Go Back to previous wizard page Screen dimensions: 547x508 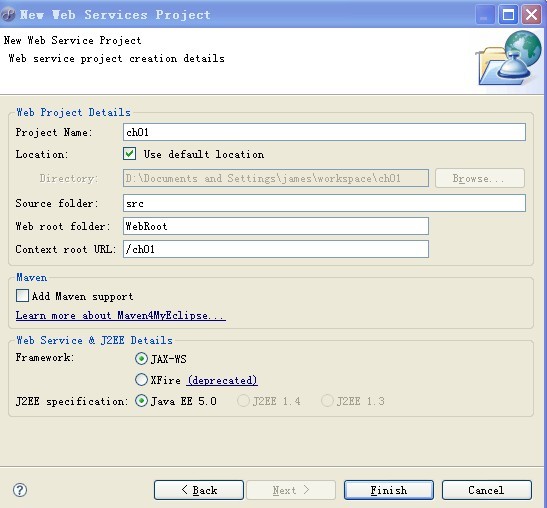tap(199, 490)
